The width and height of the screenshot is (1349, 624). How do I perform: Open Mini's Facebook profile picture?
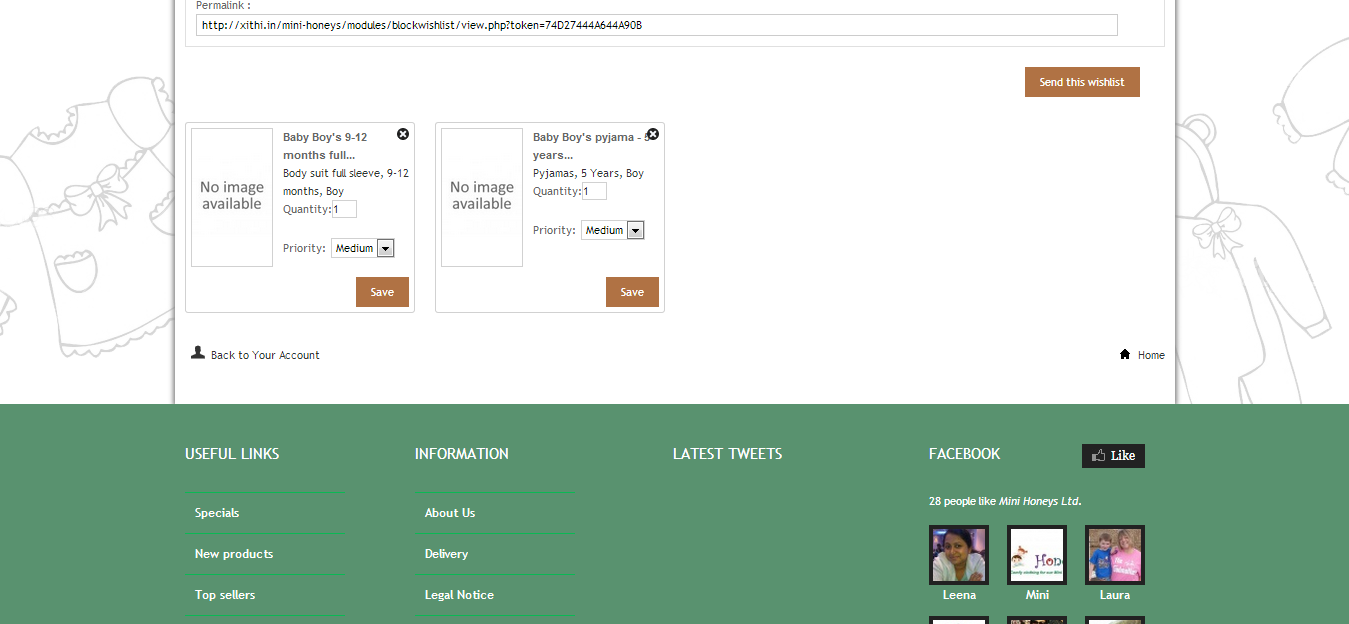pyautogui.click(x=1037, y=555)
